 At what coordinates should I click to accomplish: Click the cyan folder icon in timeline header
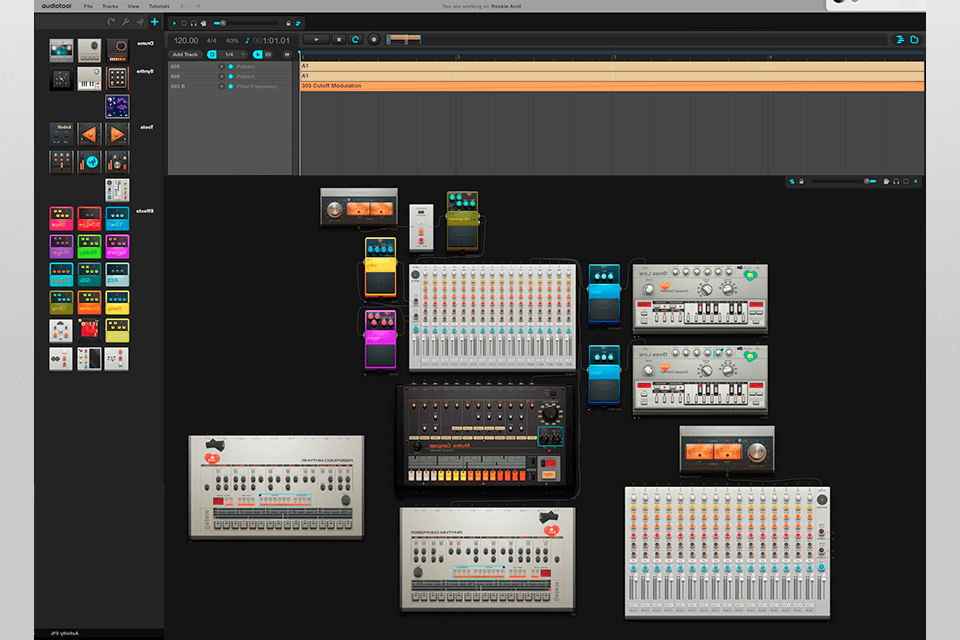pos(914,39)
